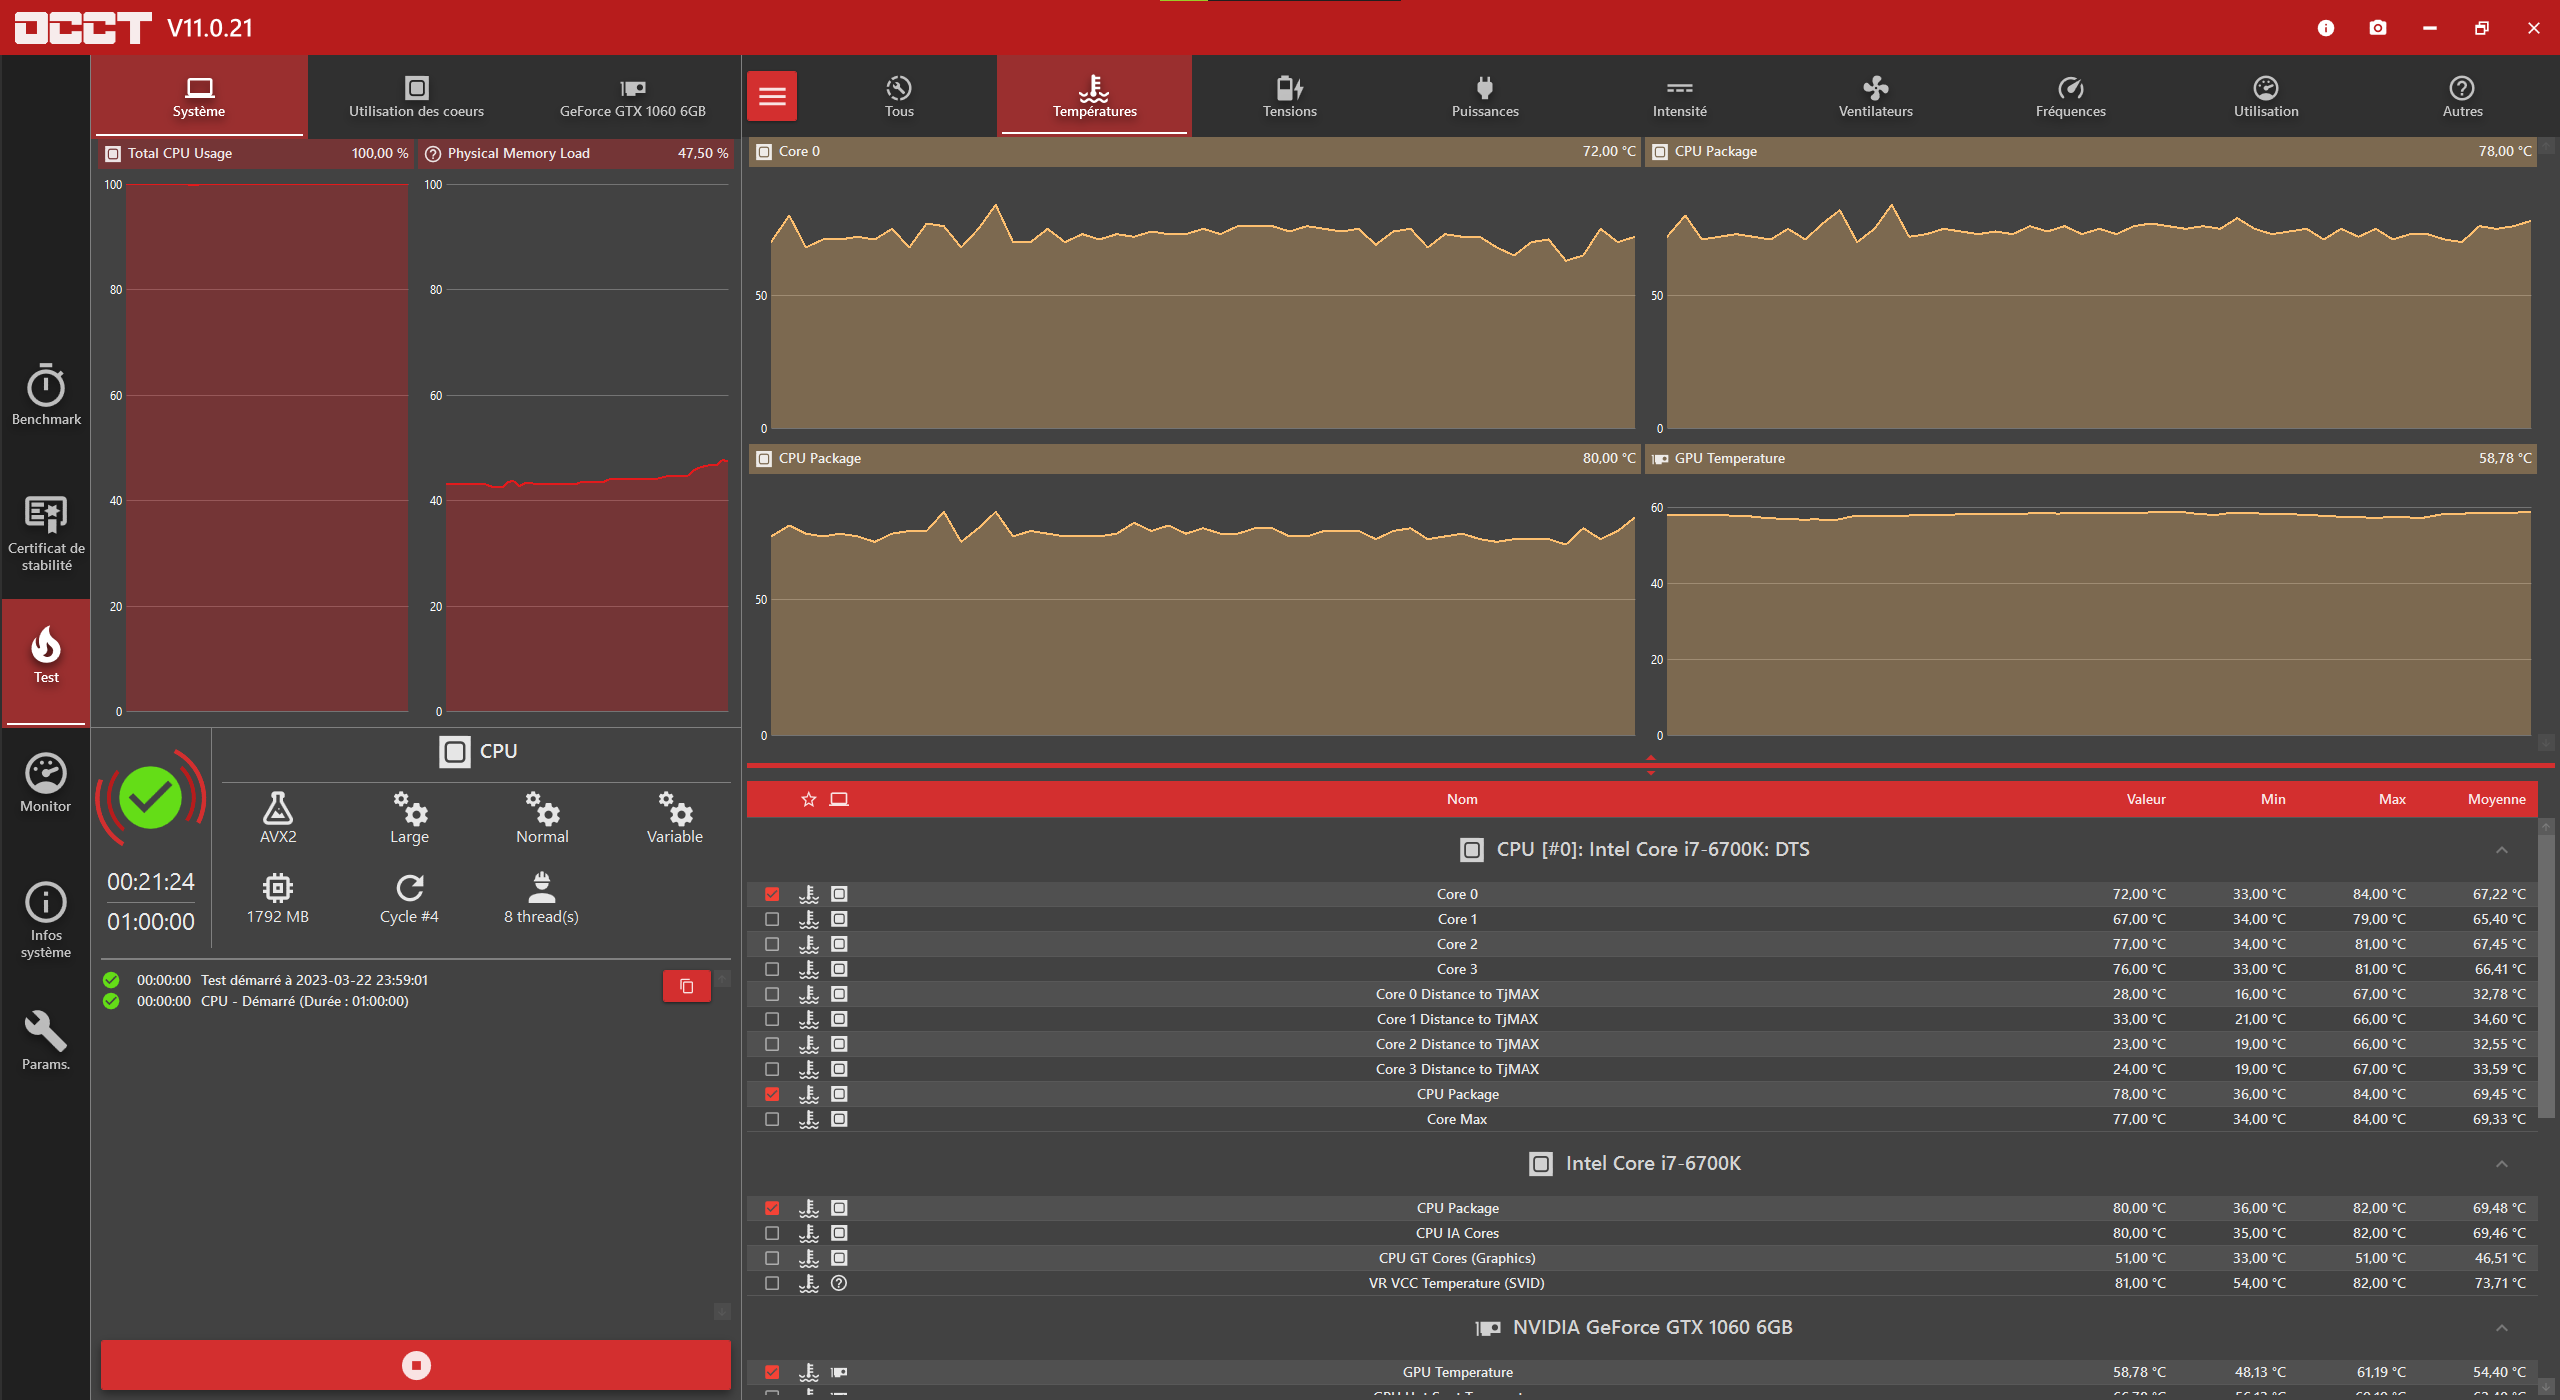Open the Monitor section

point(46,783)
